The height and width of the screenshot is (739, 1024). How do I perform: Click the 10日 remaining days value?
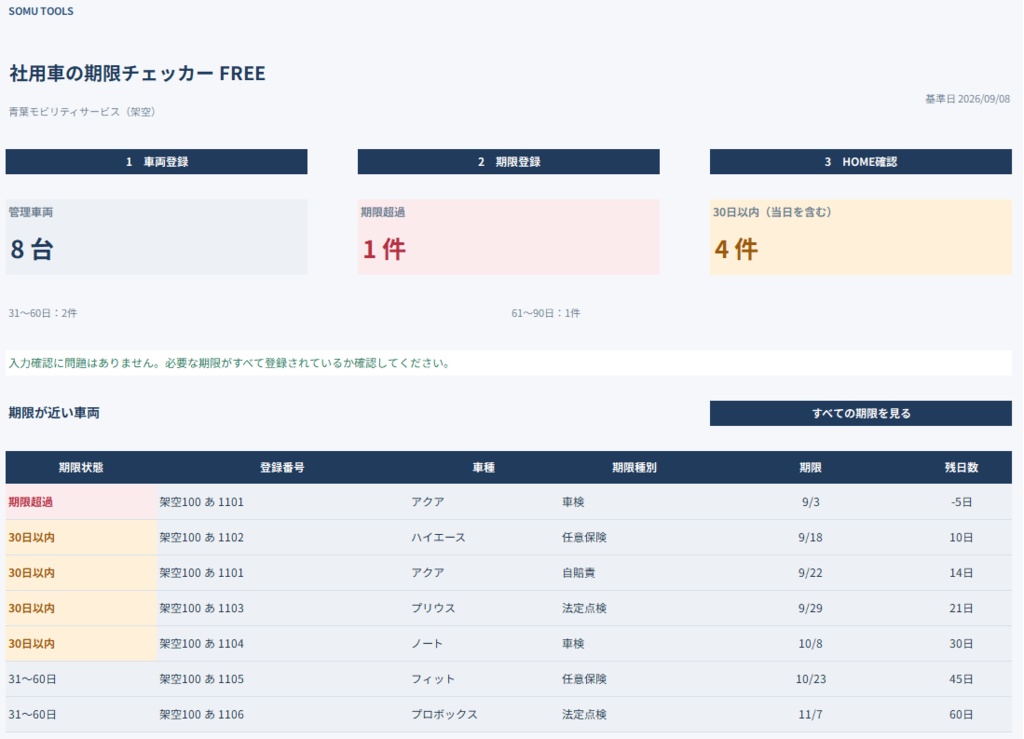pos(961,537)
